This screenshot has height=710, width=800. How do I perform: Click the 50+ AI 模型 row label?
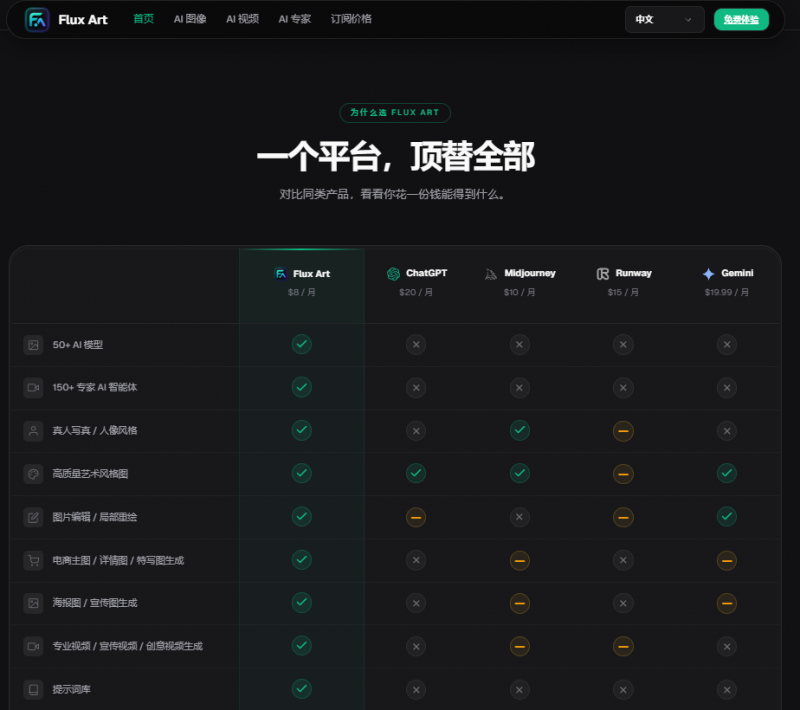(78, 345)
